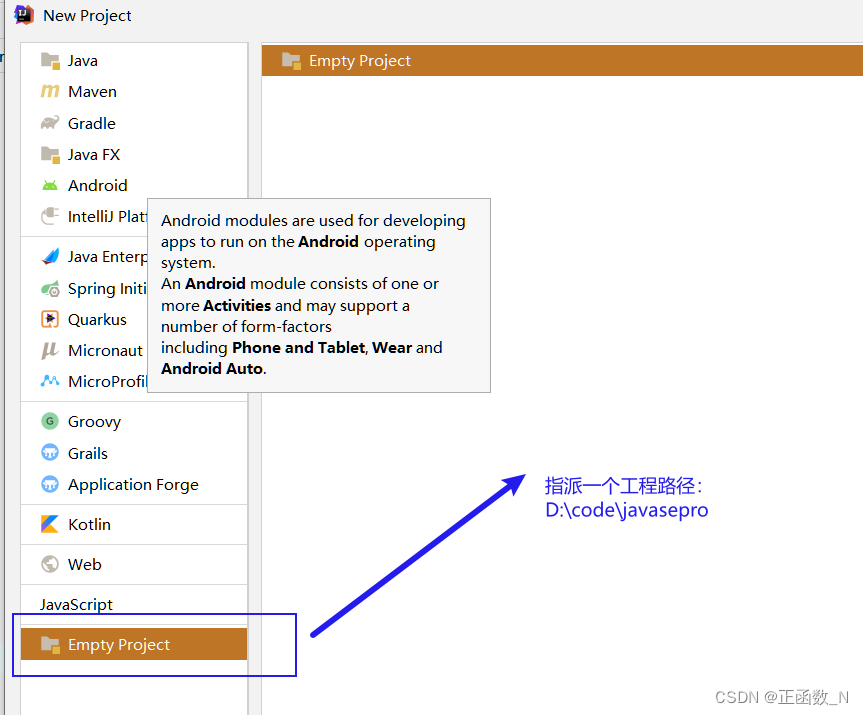This screenshot has height=715, width=863.
Task: Click the Empty Project header in right pane
Action: click(562, 61)
